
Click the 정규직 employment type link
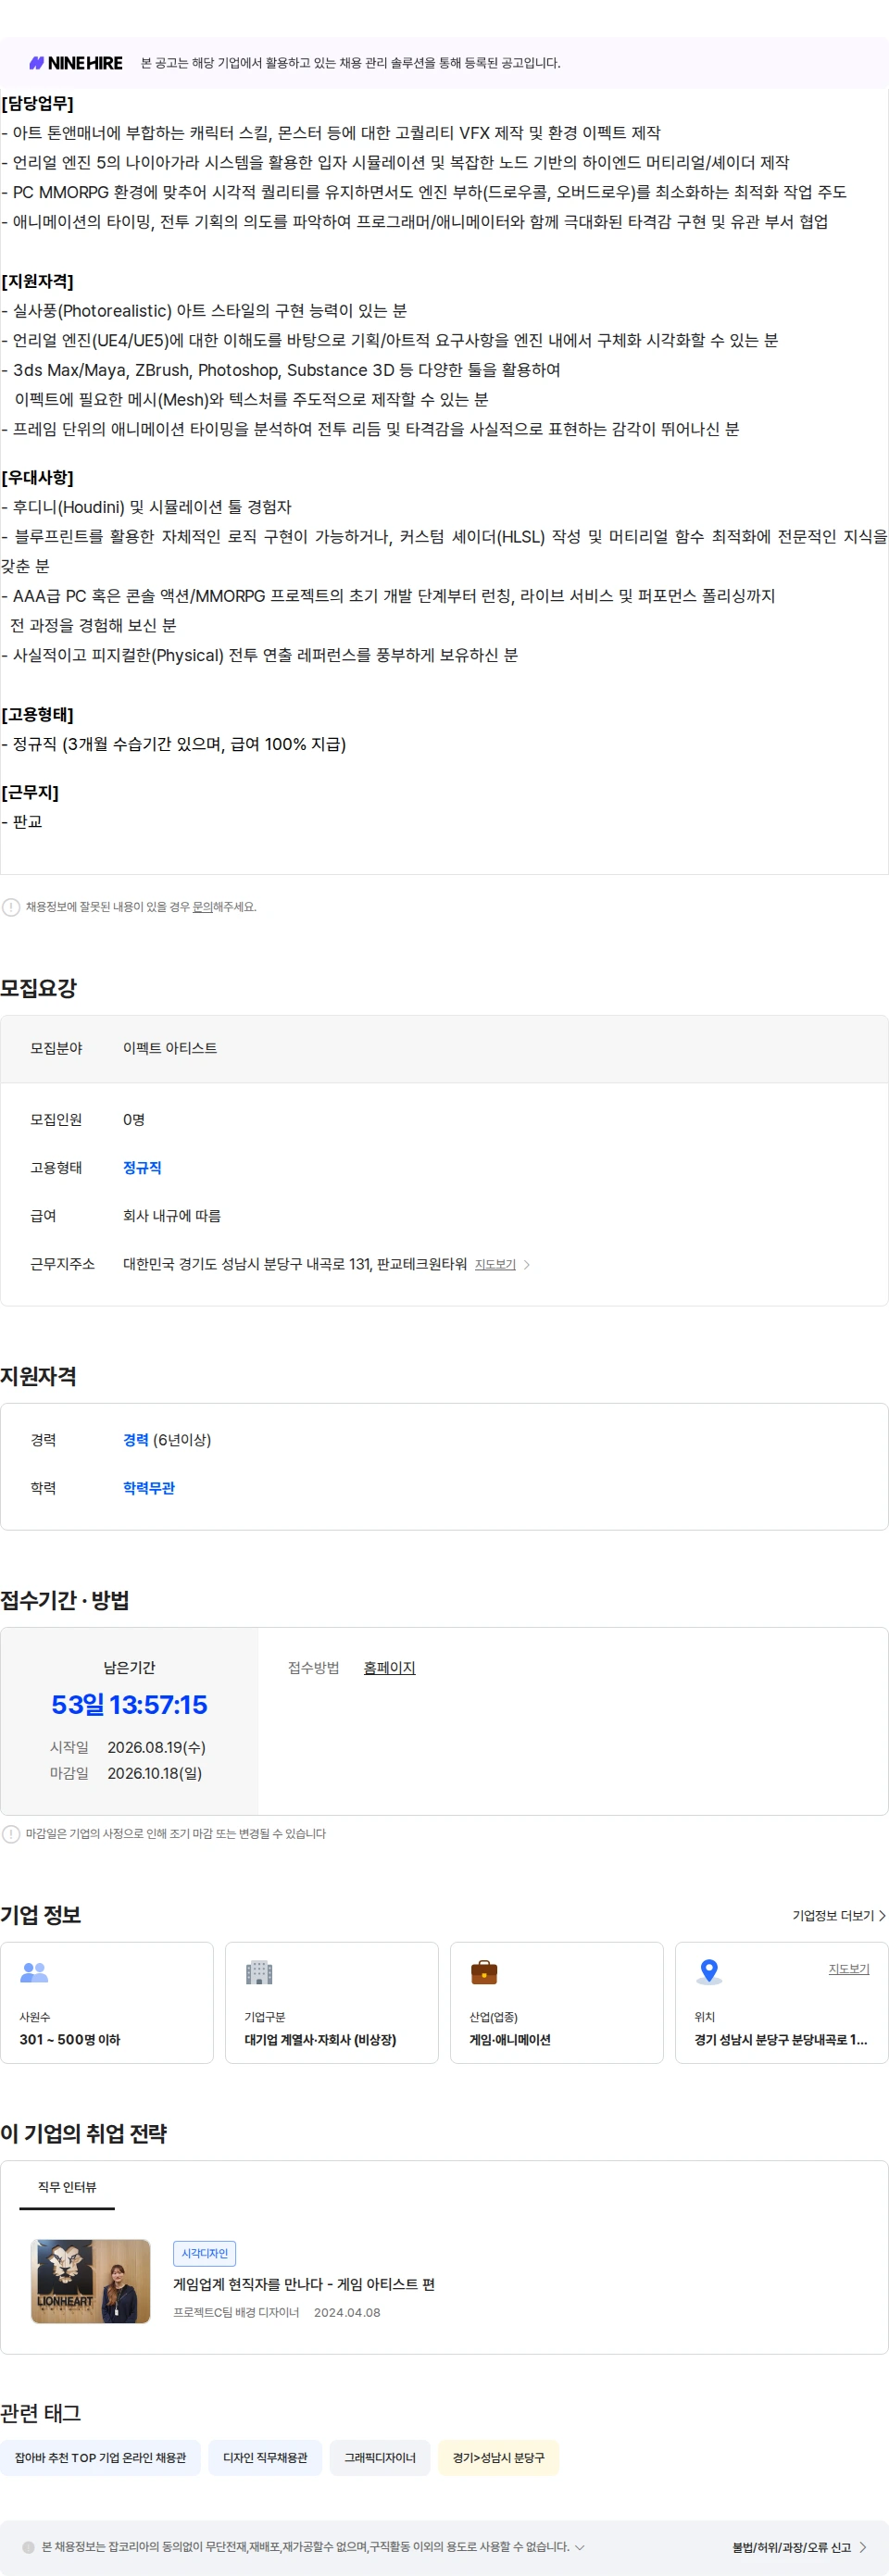tap(142, 1168)
